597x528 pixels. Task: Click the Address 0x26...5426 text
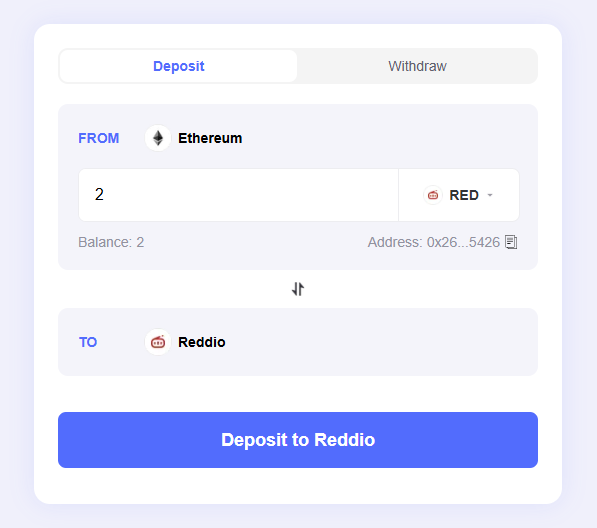tap(434, 242)
